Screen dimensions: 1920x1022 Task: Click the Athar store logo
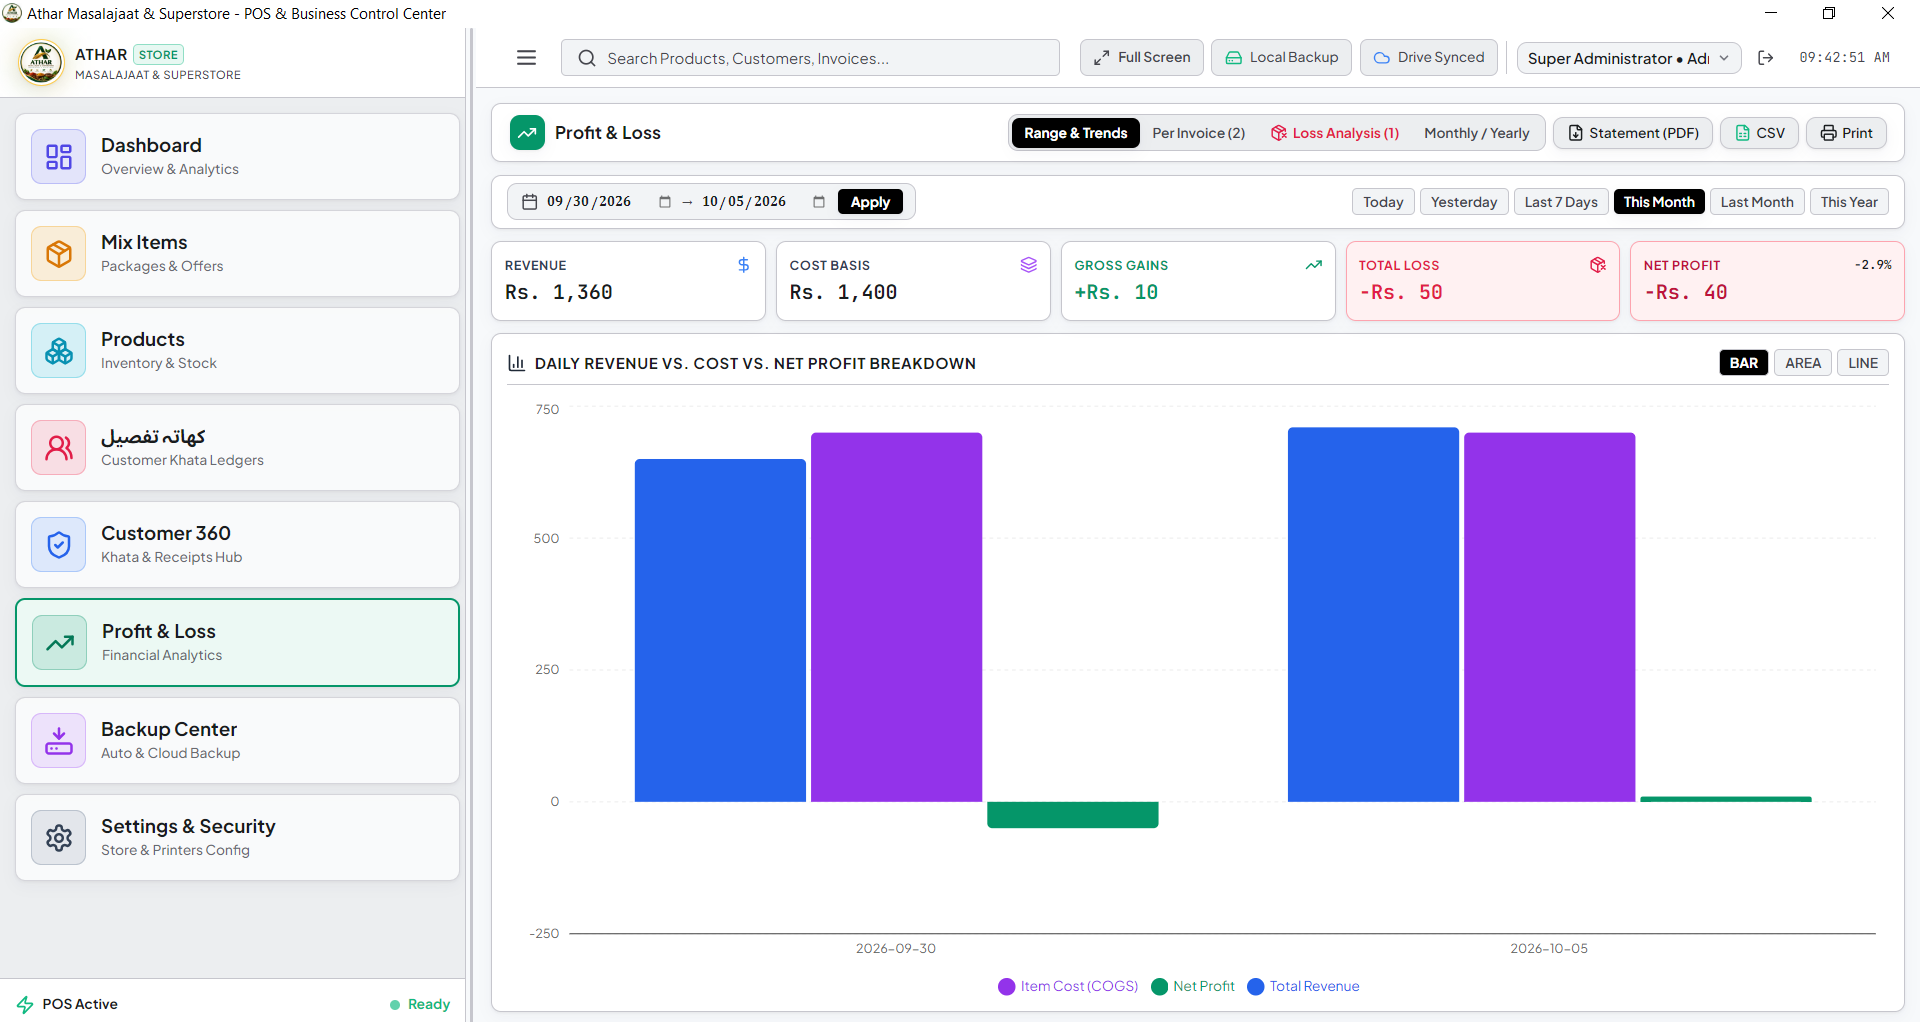[42, 63]
